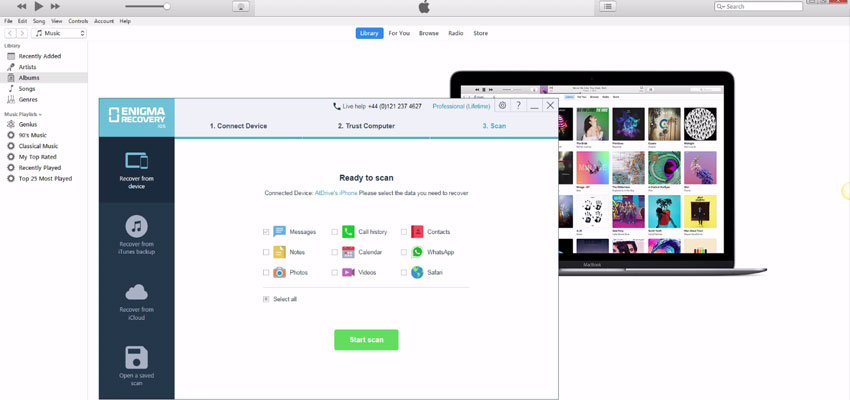Switch to the Store tab
The image size is (850, 400).
click(x=481, y=33)
